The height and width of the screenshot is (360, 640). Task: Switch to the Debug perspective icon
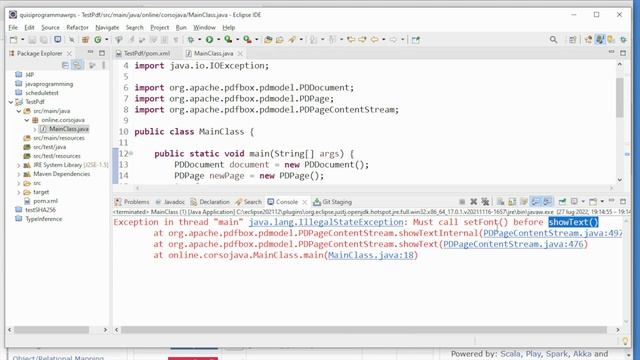(623, 40)
